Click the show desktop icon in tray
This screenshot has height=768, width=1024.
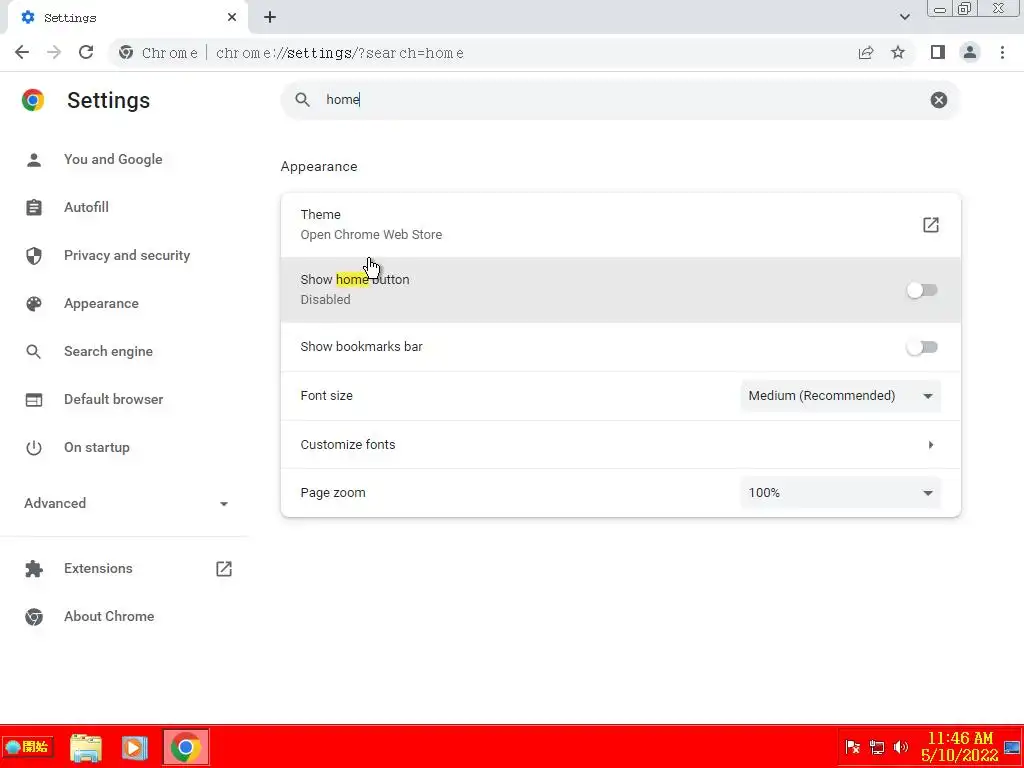point(1012,747)
